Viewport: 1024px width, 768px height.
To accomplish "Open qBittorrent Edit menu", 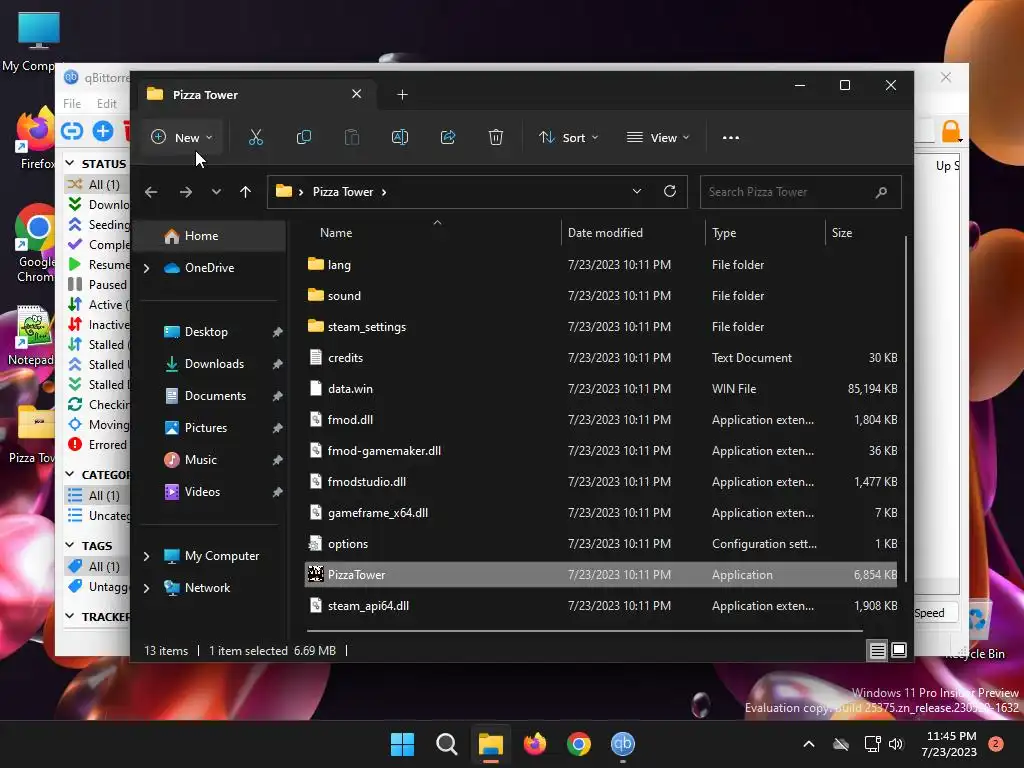I will point(106,104).
